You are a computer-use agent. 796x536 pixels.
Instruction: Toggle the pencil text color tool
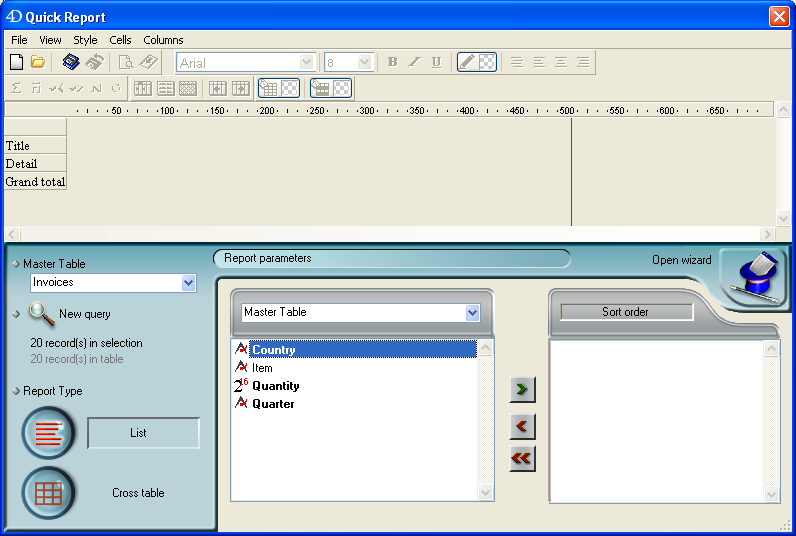[467, 62]
